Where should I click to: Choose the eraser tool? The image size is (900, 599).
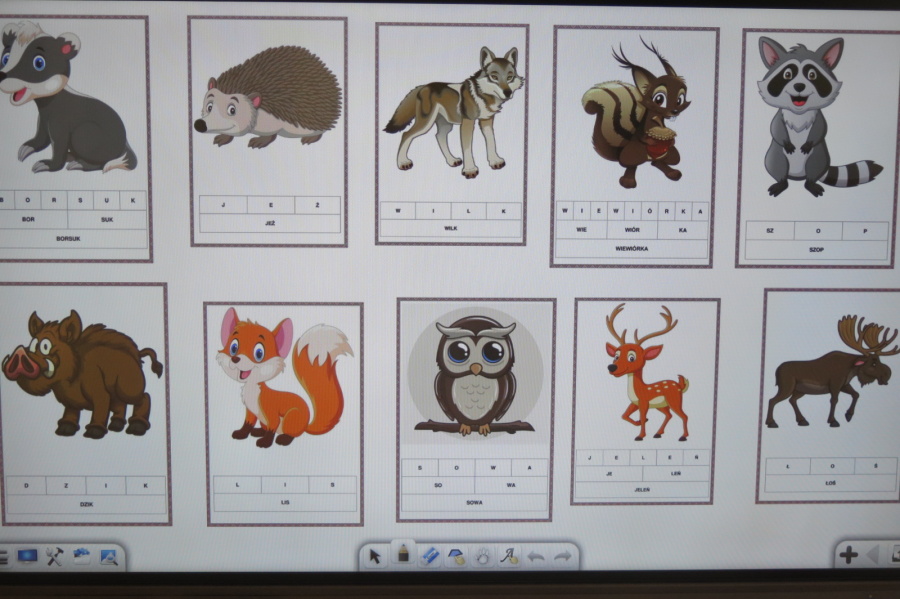pos(430,557)
